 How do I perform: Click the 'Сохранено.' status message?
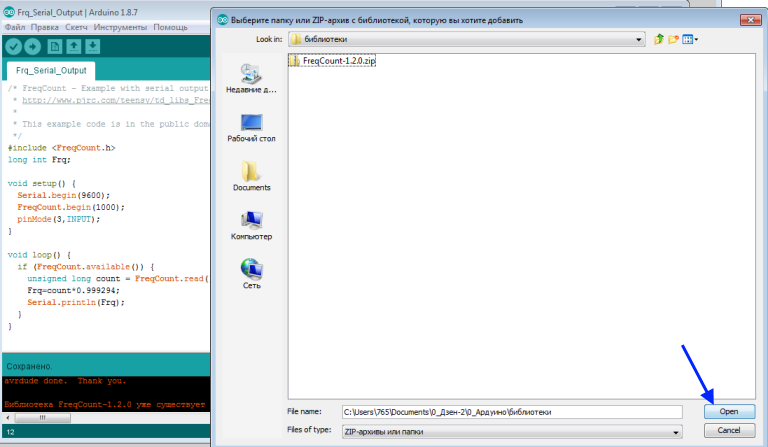click(x=29, y=366)
